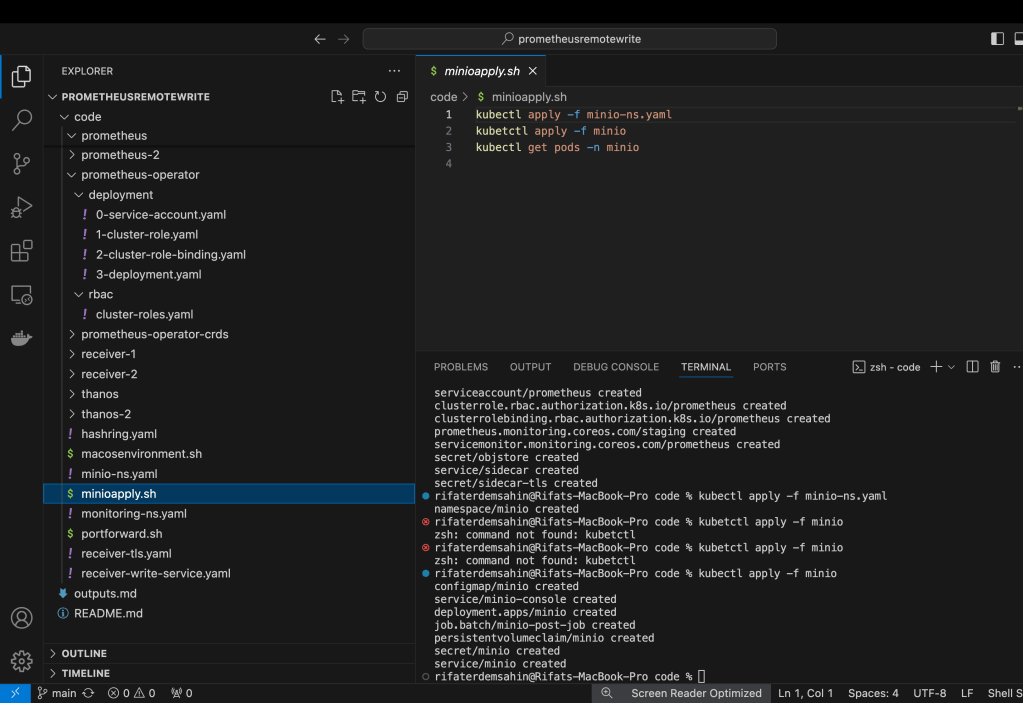Open the Docker view in activity bar
This screenshot has height=703, width=1023.
point(22,338)
